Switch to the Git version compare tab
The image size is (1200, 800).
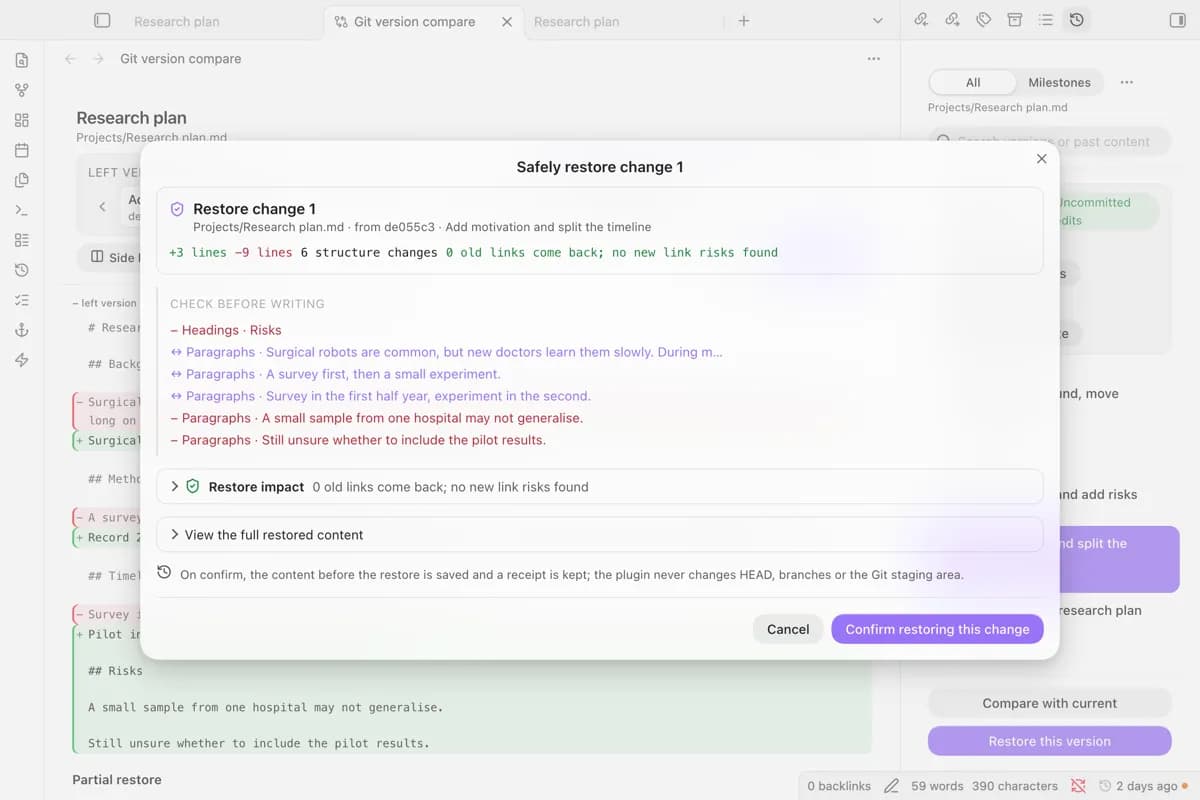pyautogui.click(x=415, y=21)
